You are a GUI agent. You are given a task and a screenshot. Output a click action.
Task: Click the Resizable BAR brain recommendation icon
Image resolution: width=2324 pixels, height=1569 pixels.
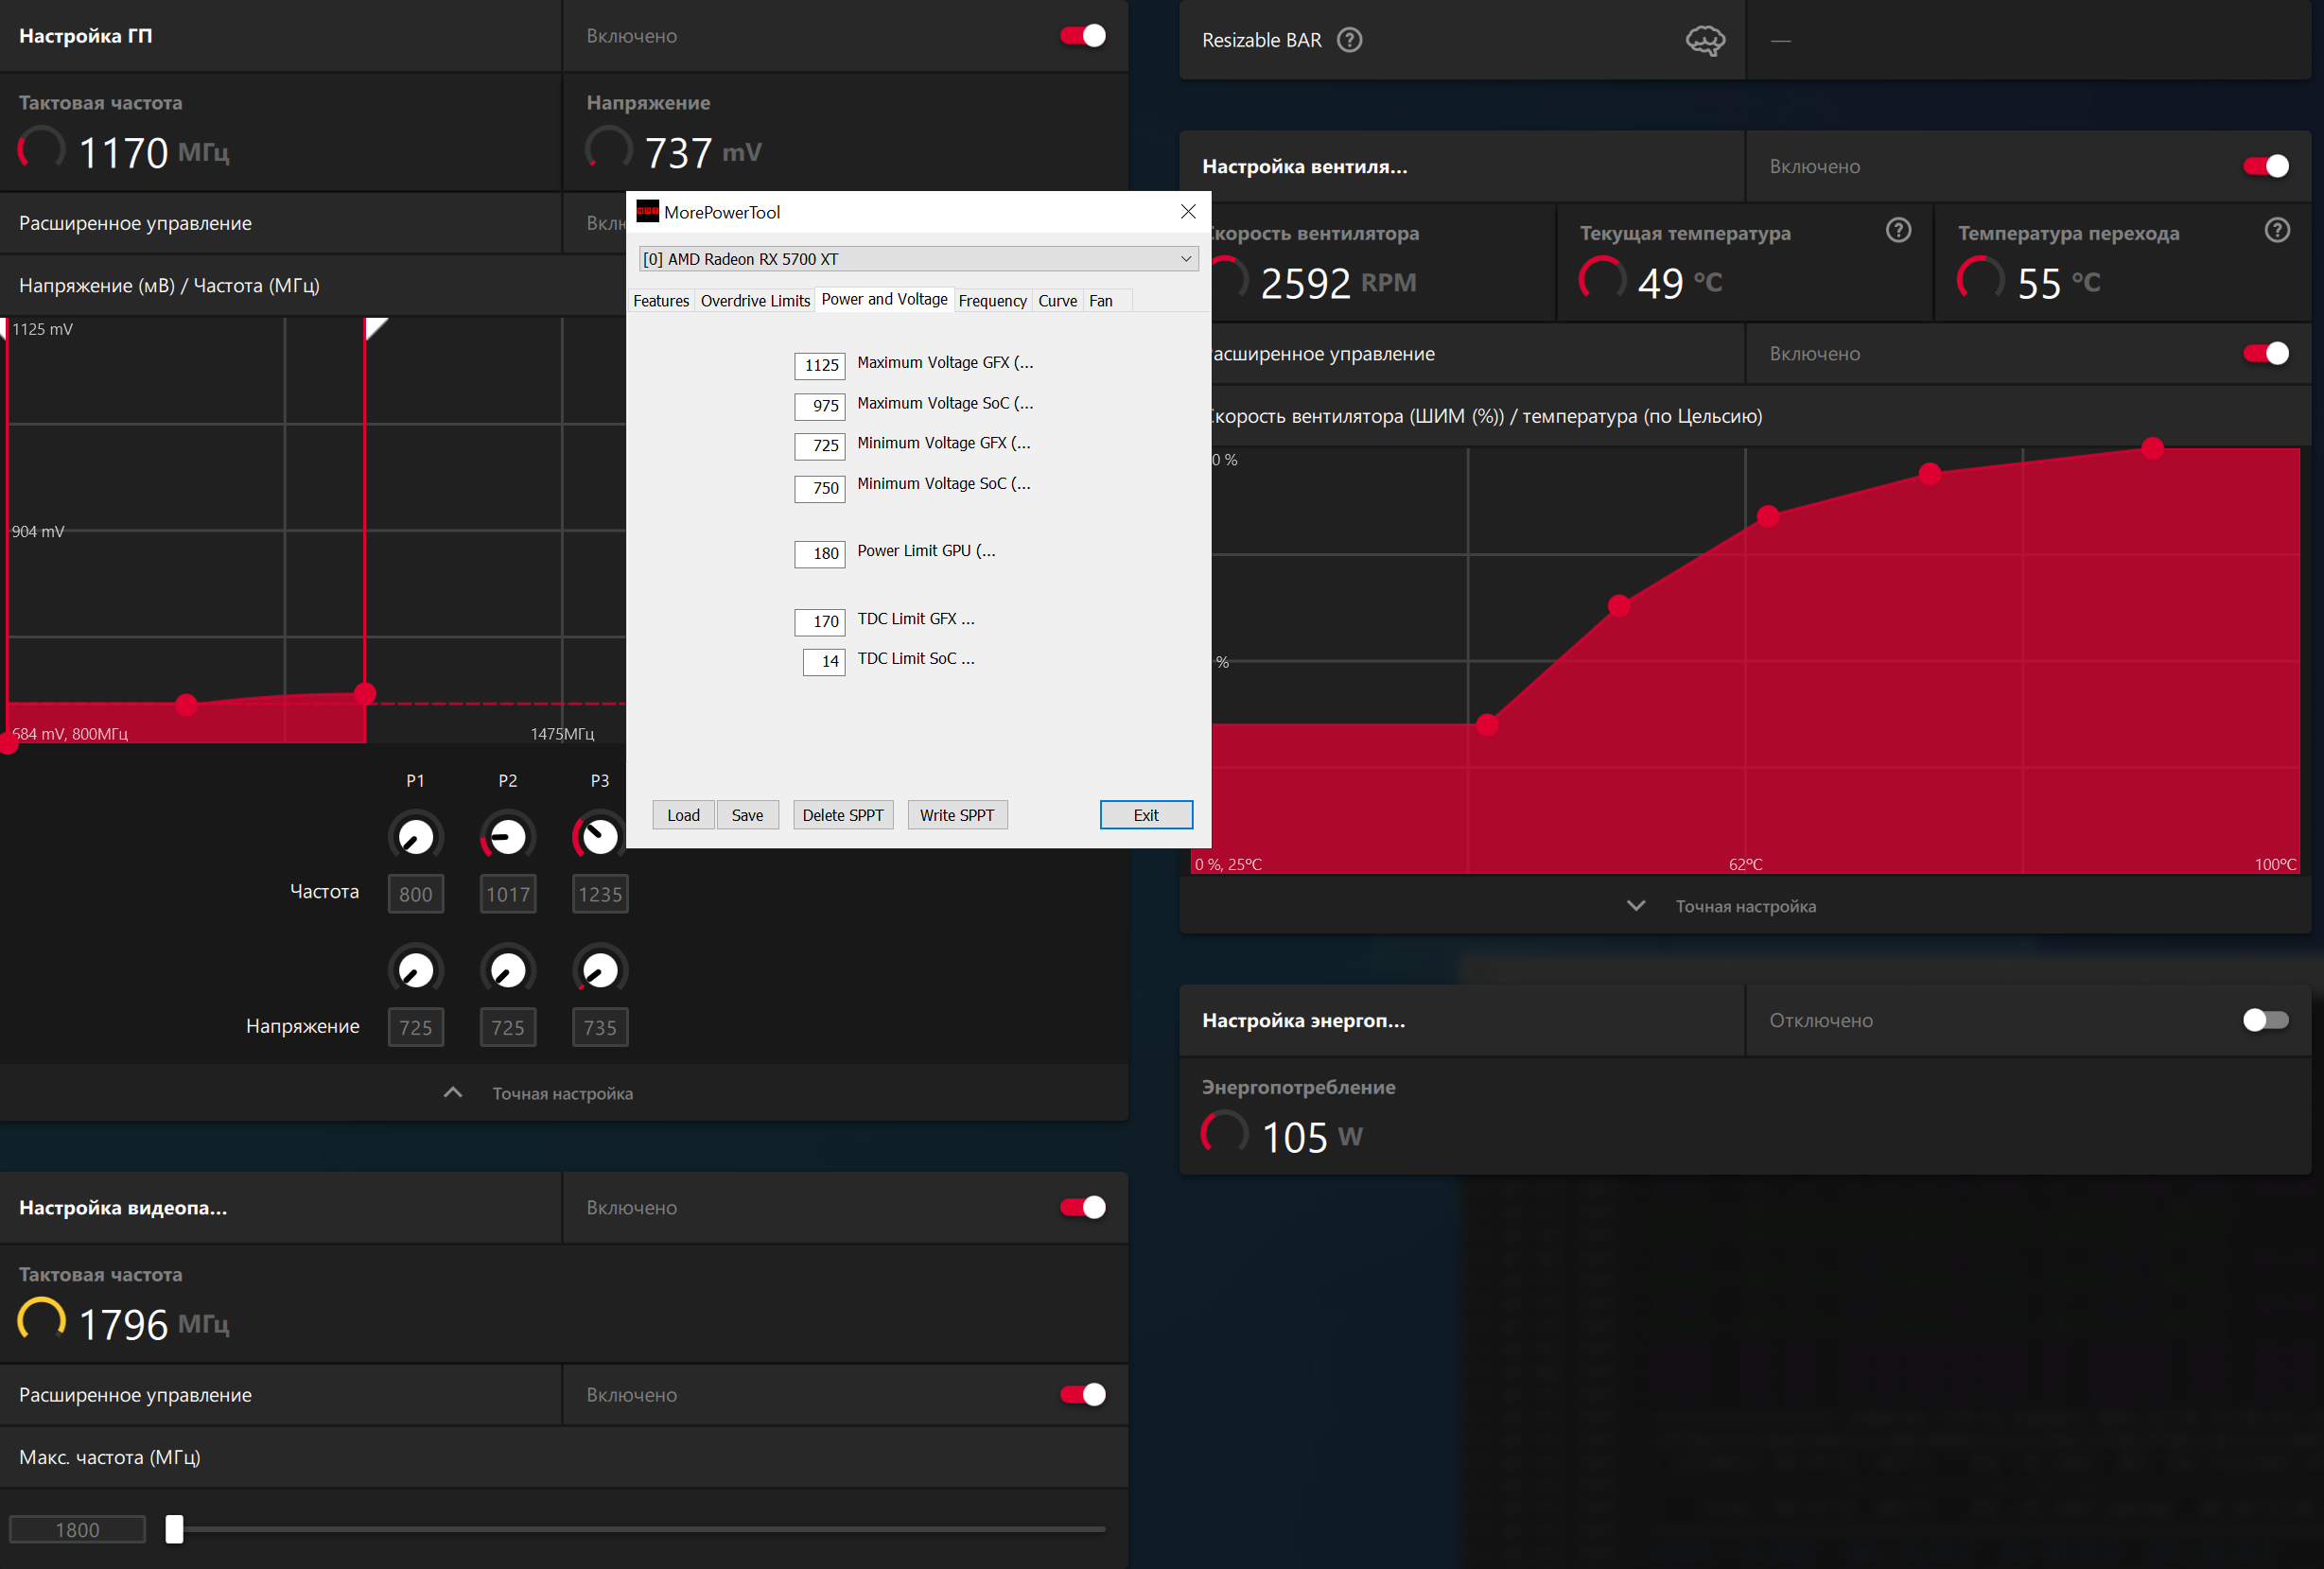1705,40
